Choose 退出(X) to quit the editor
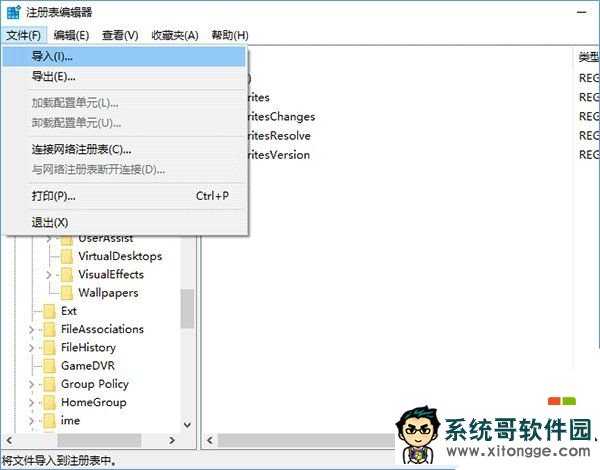 tap(124, 222)
